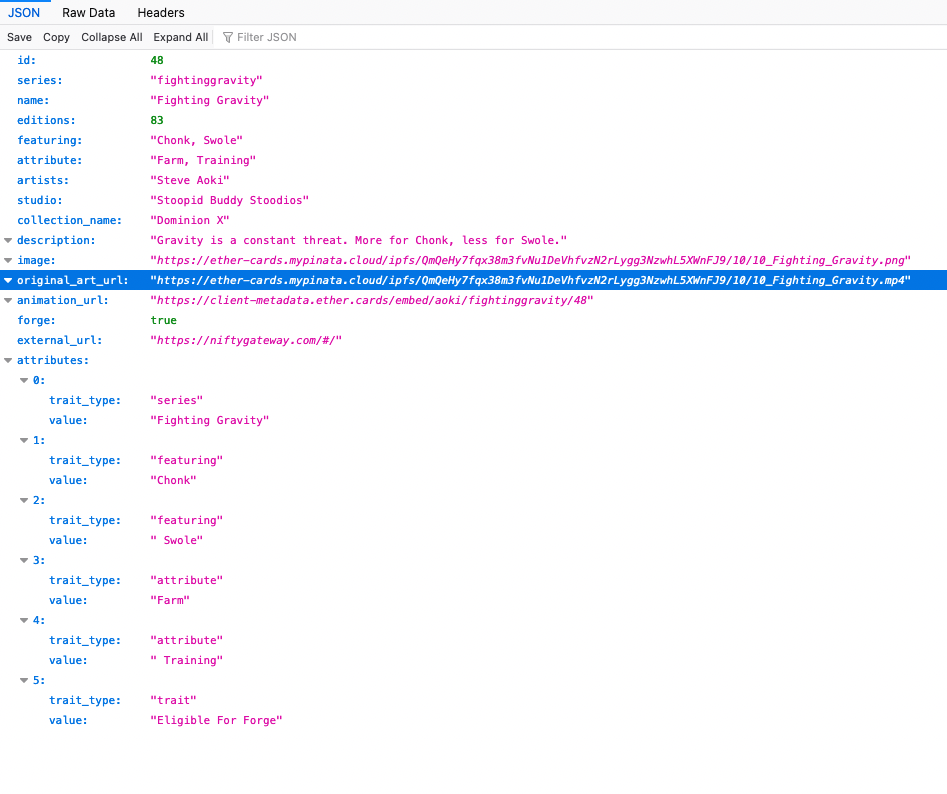Click the Save button

pos(19,37)
